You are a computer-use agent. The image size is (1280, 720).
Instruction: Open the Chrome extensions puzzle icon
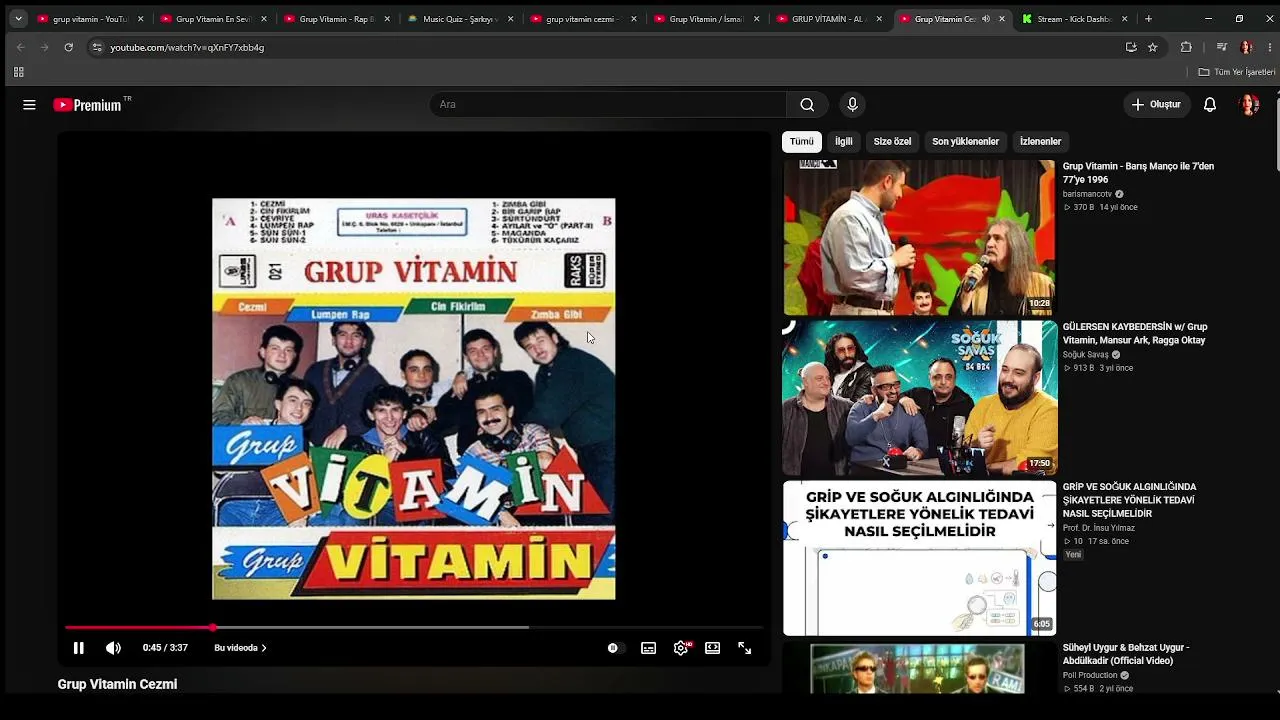(1186, 47)
